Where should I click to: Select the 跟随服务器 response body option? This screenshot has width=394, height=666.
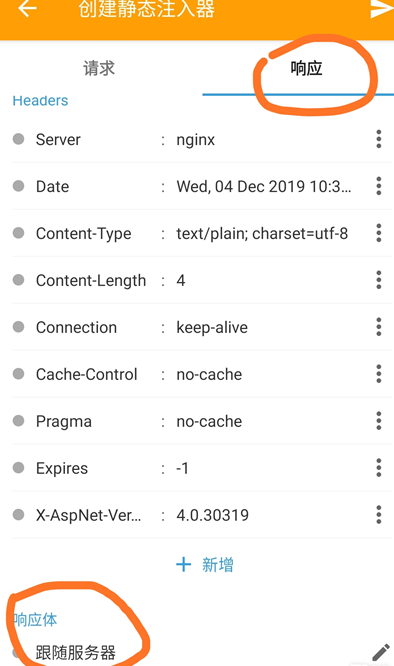click(76, 652)
